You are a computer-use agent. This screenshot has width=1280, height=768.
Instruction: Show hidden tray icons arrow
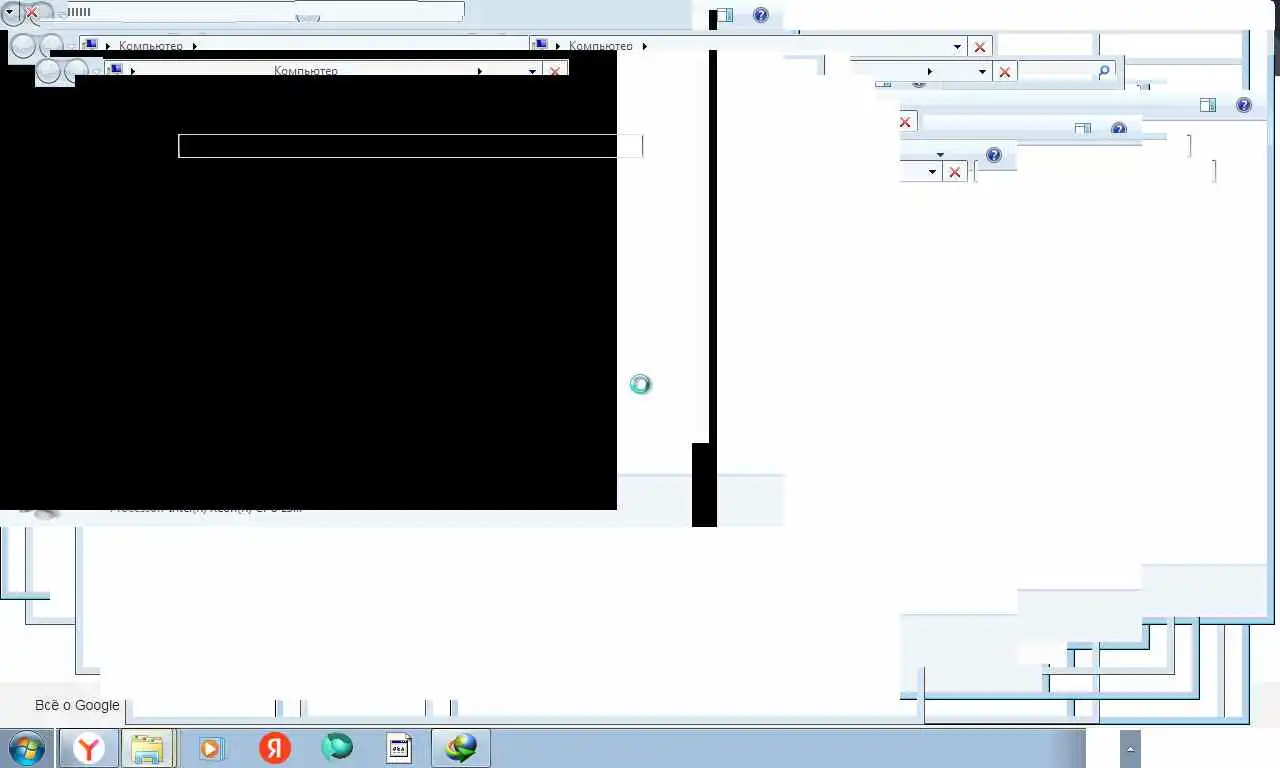tap(1131, 748)
